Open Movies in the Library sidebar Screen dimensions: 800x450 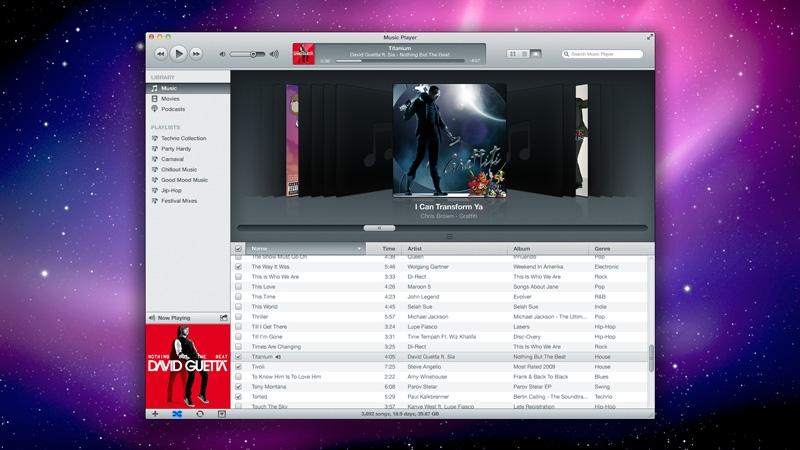[170, 99]
